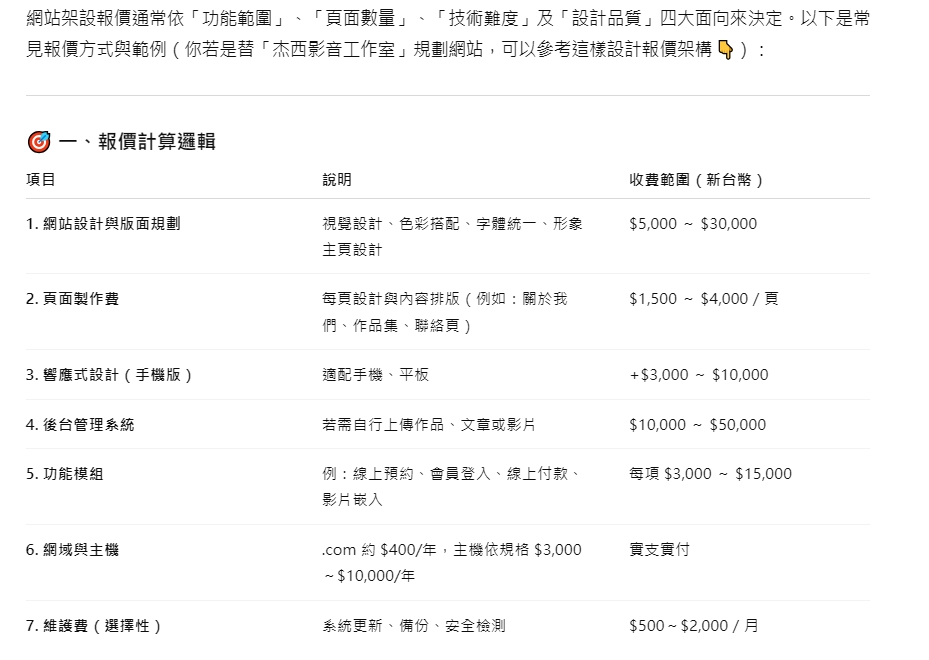Click the price $1,500 ~ $4,000 / 頁

704,299
